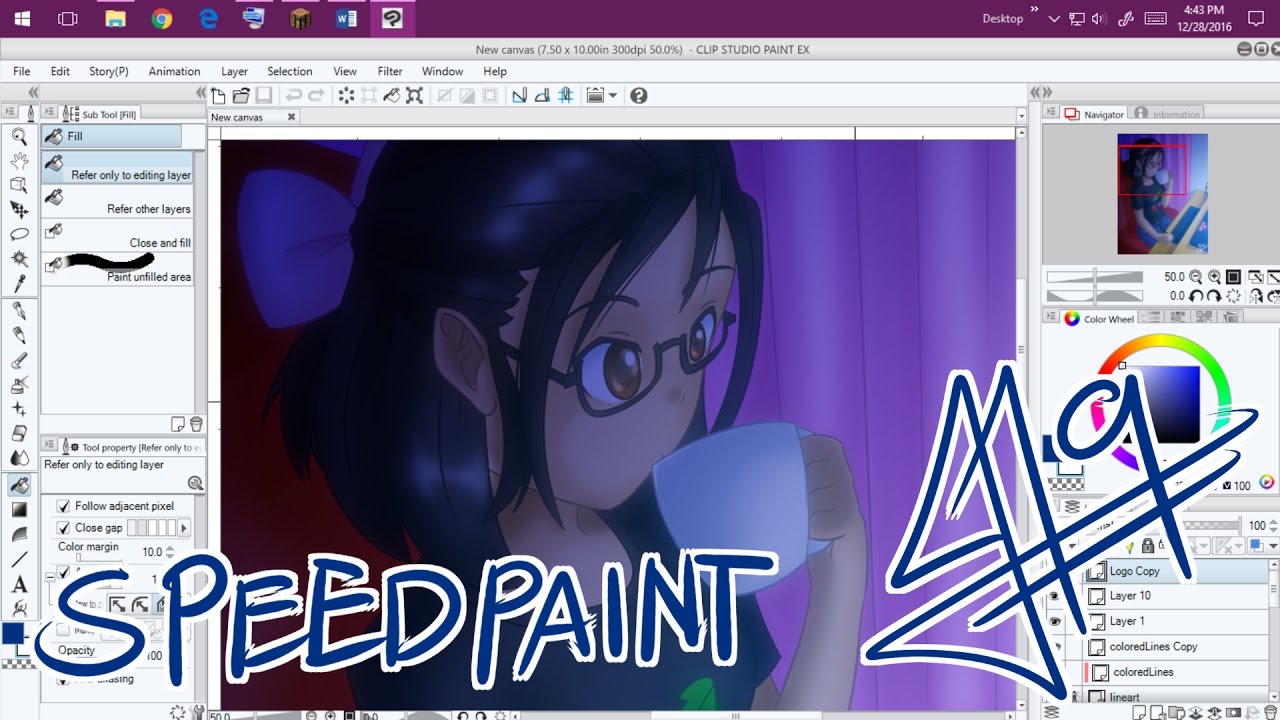Screen dimensions: 1280x720
Task: Select Refer other layers sub tool
Action: tap(118, 203)
